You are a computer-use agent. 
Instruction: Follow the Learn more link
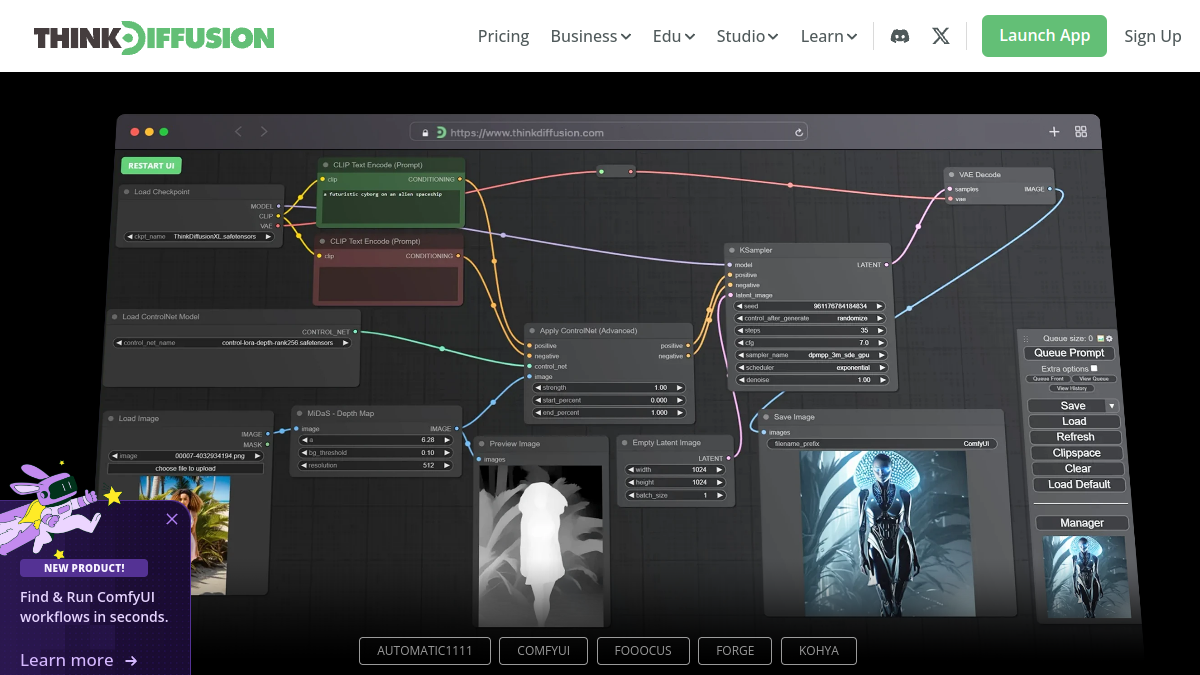click(79, 660)
